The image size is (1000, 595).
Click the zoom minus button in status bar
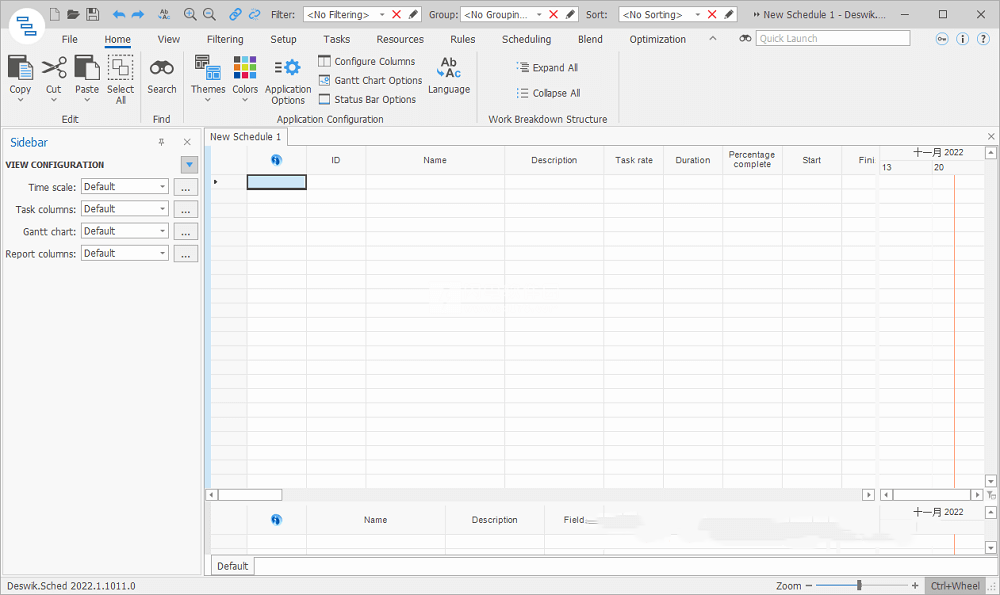pos(809,585)
